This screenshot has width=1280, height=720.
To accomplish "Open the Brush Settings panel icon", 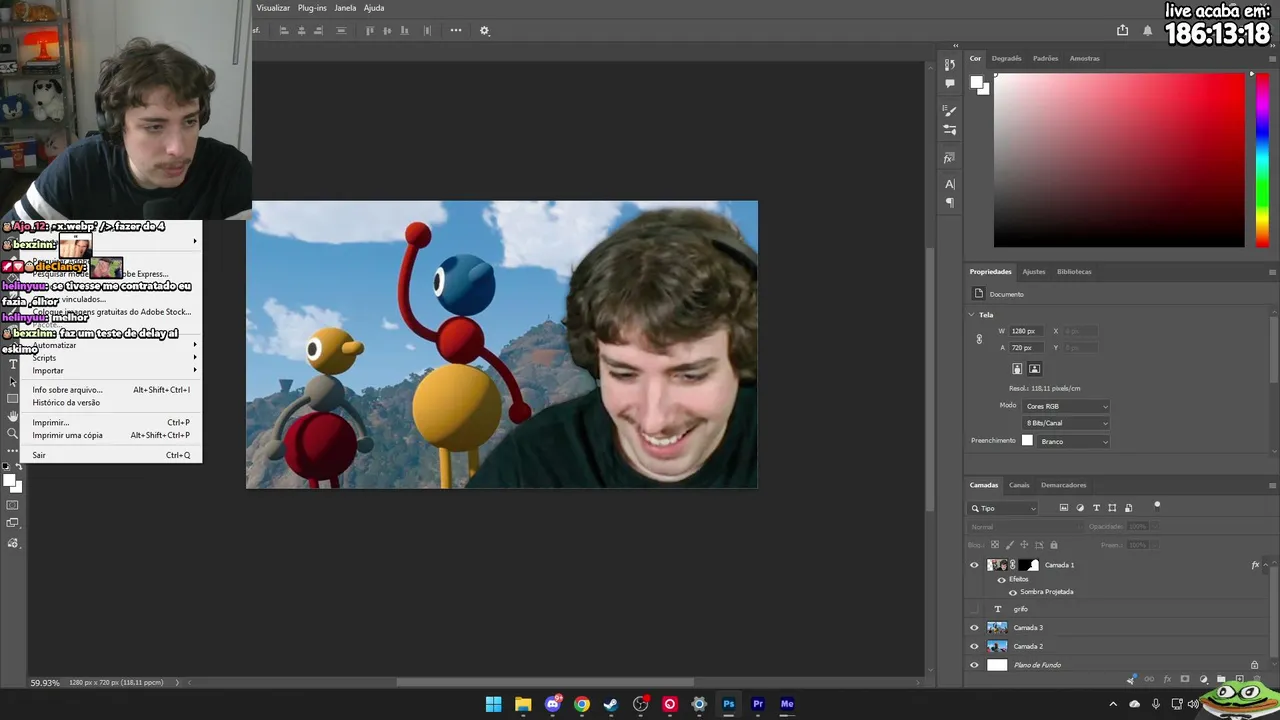I will [x=950, y=111].
